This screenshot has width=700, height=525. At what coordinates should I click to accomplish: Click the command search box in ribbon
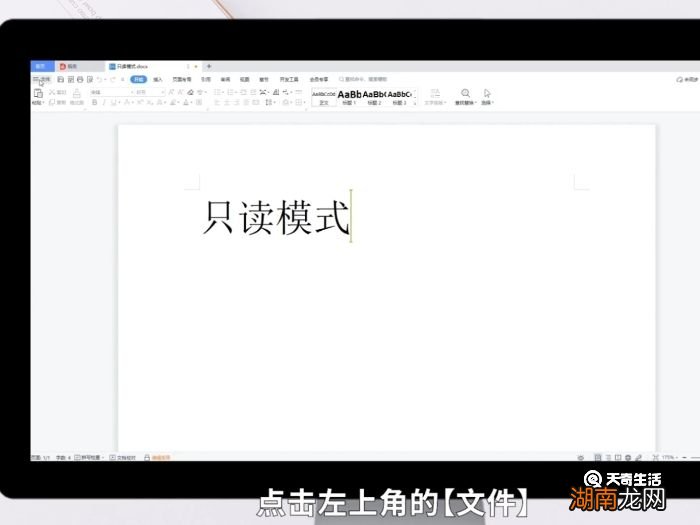[x=363, y=79]
